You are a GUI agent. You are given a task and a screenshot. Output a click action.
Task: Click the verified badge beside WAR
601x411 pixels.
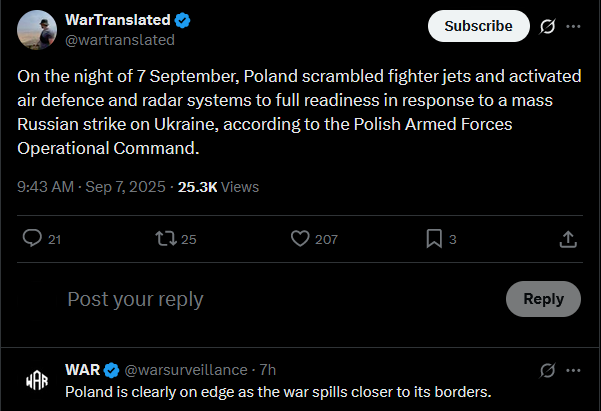pos(112,370)
